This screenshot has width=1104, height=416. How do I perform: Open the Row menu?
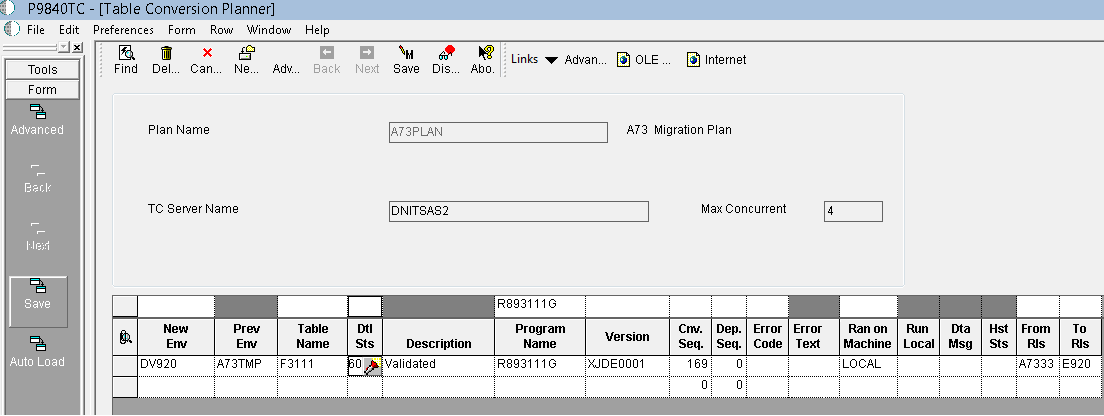coord(221,30)
